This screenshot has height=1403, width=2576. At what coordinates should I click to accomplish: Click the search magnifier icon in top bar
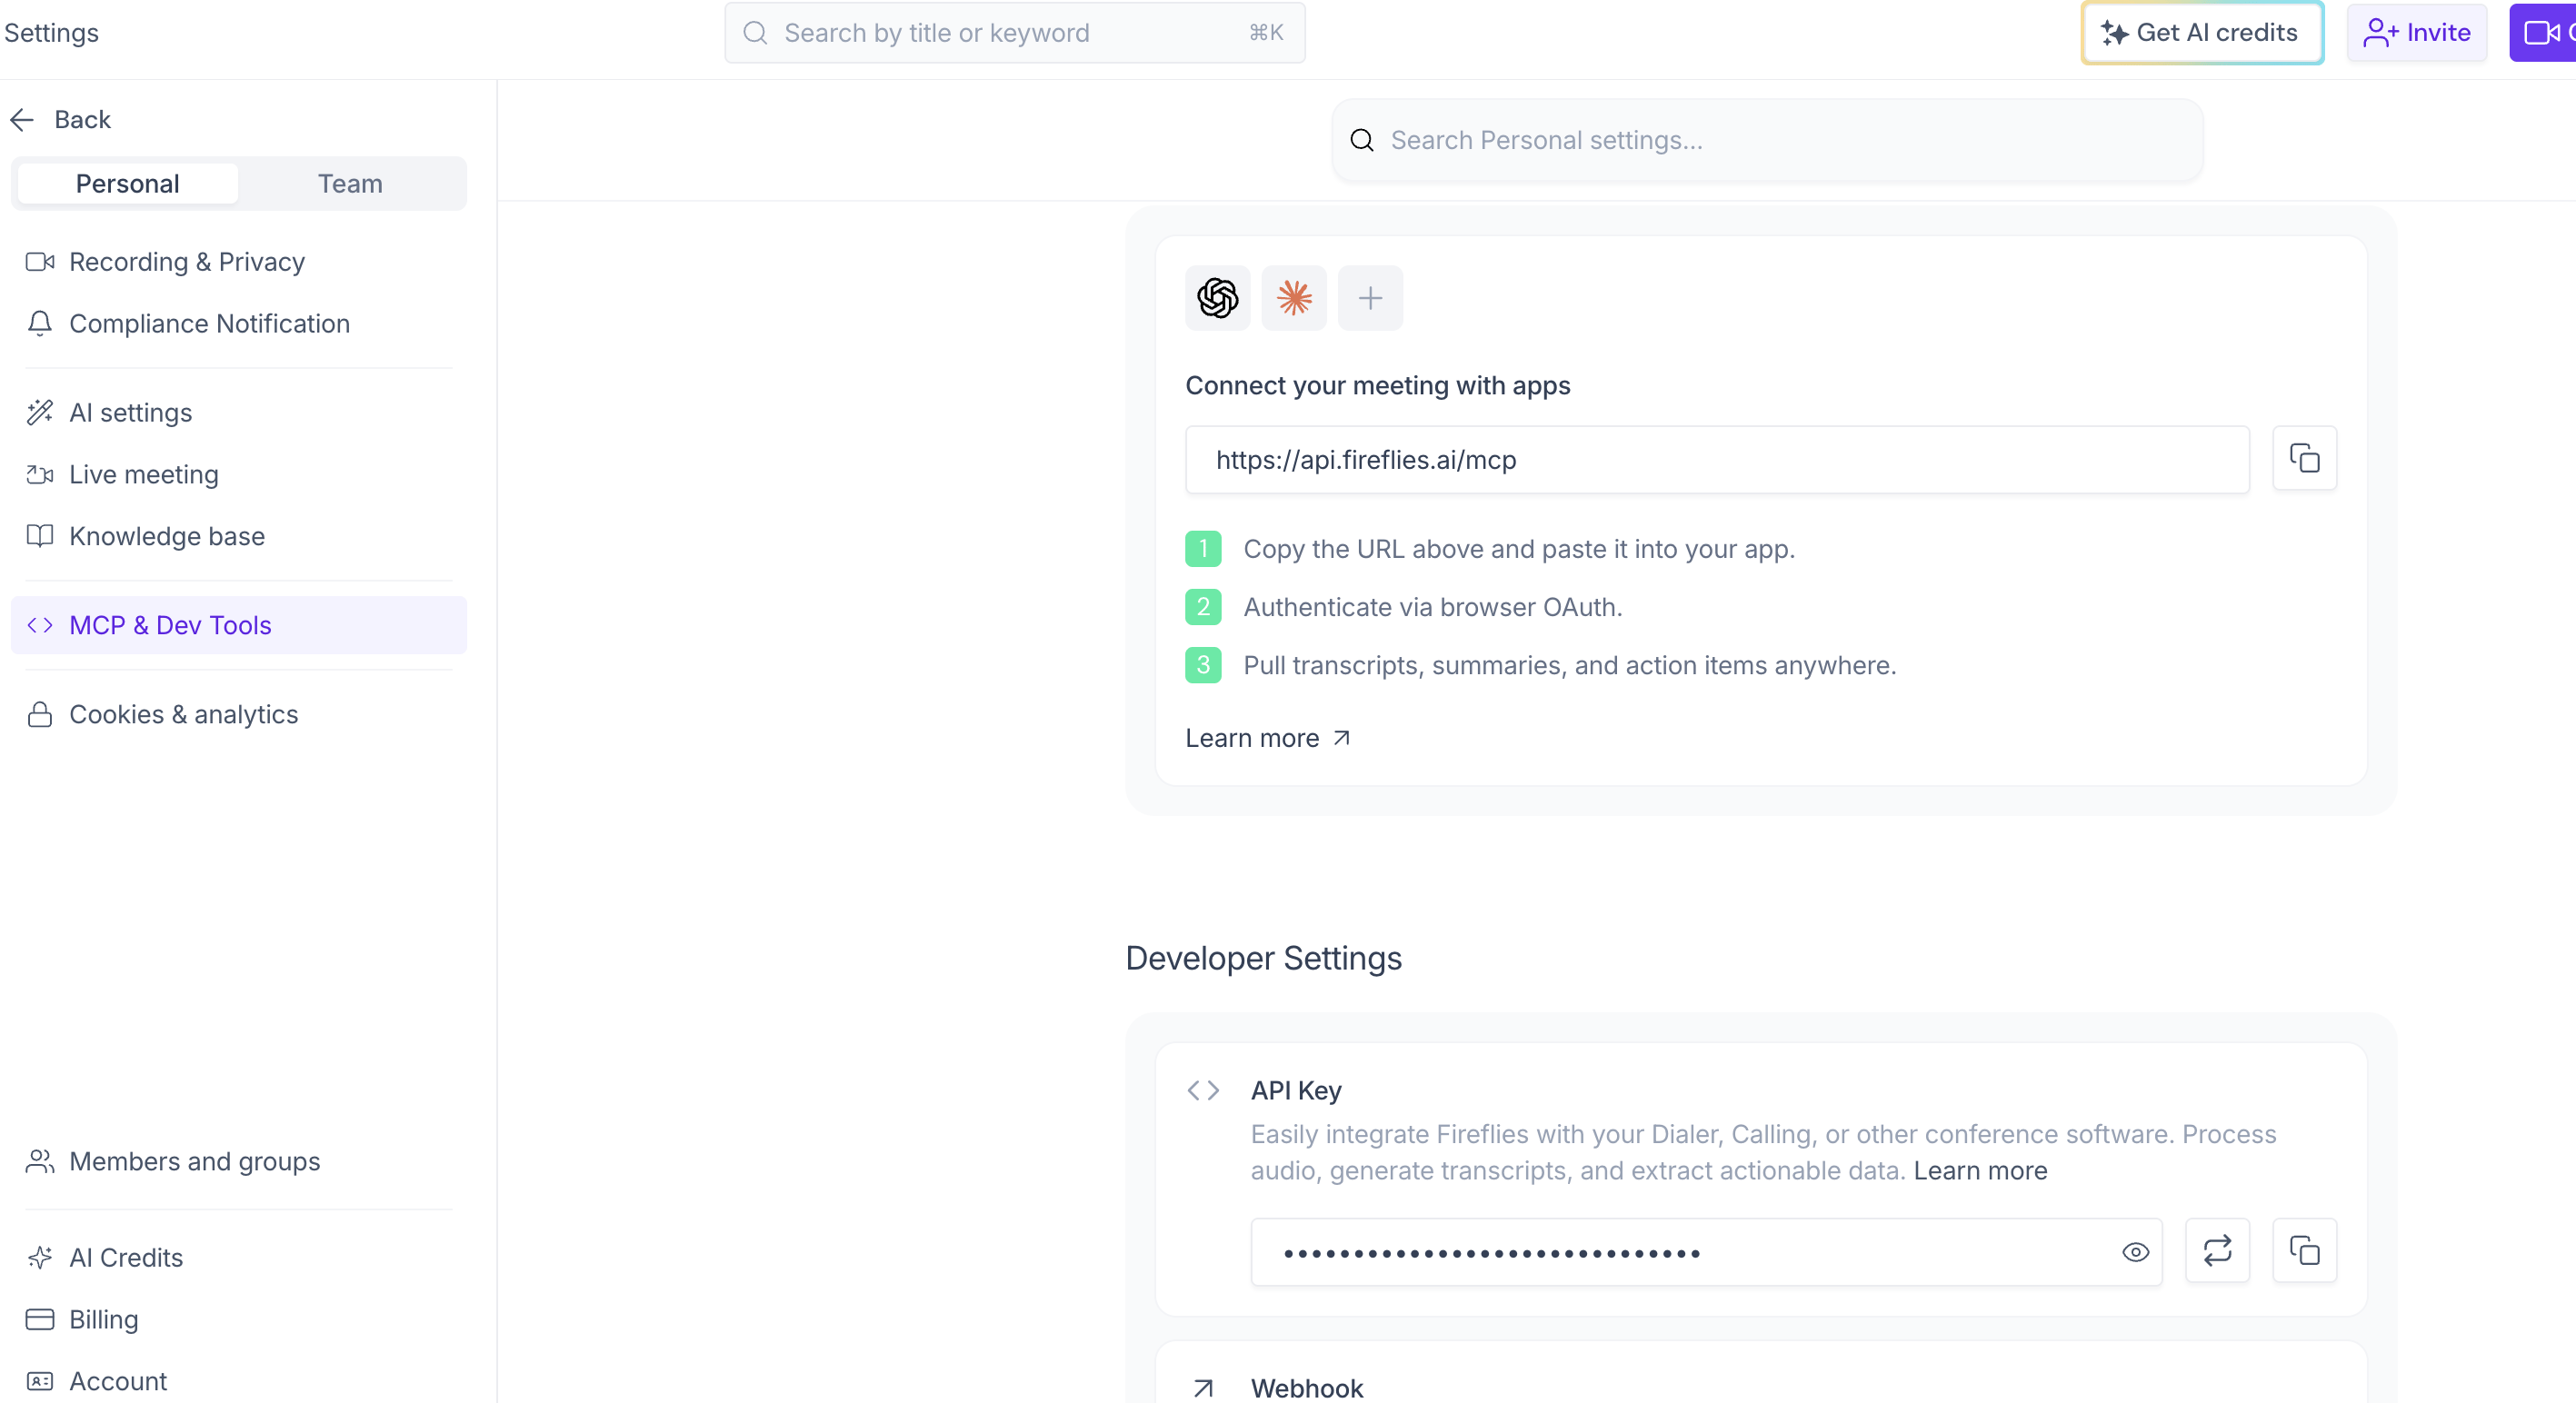755,33
